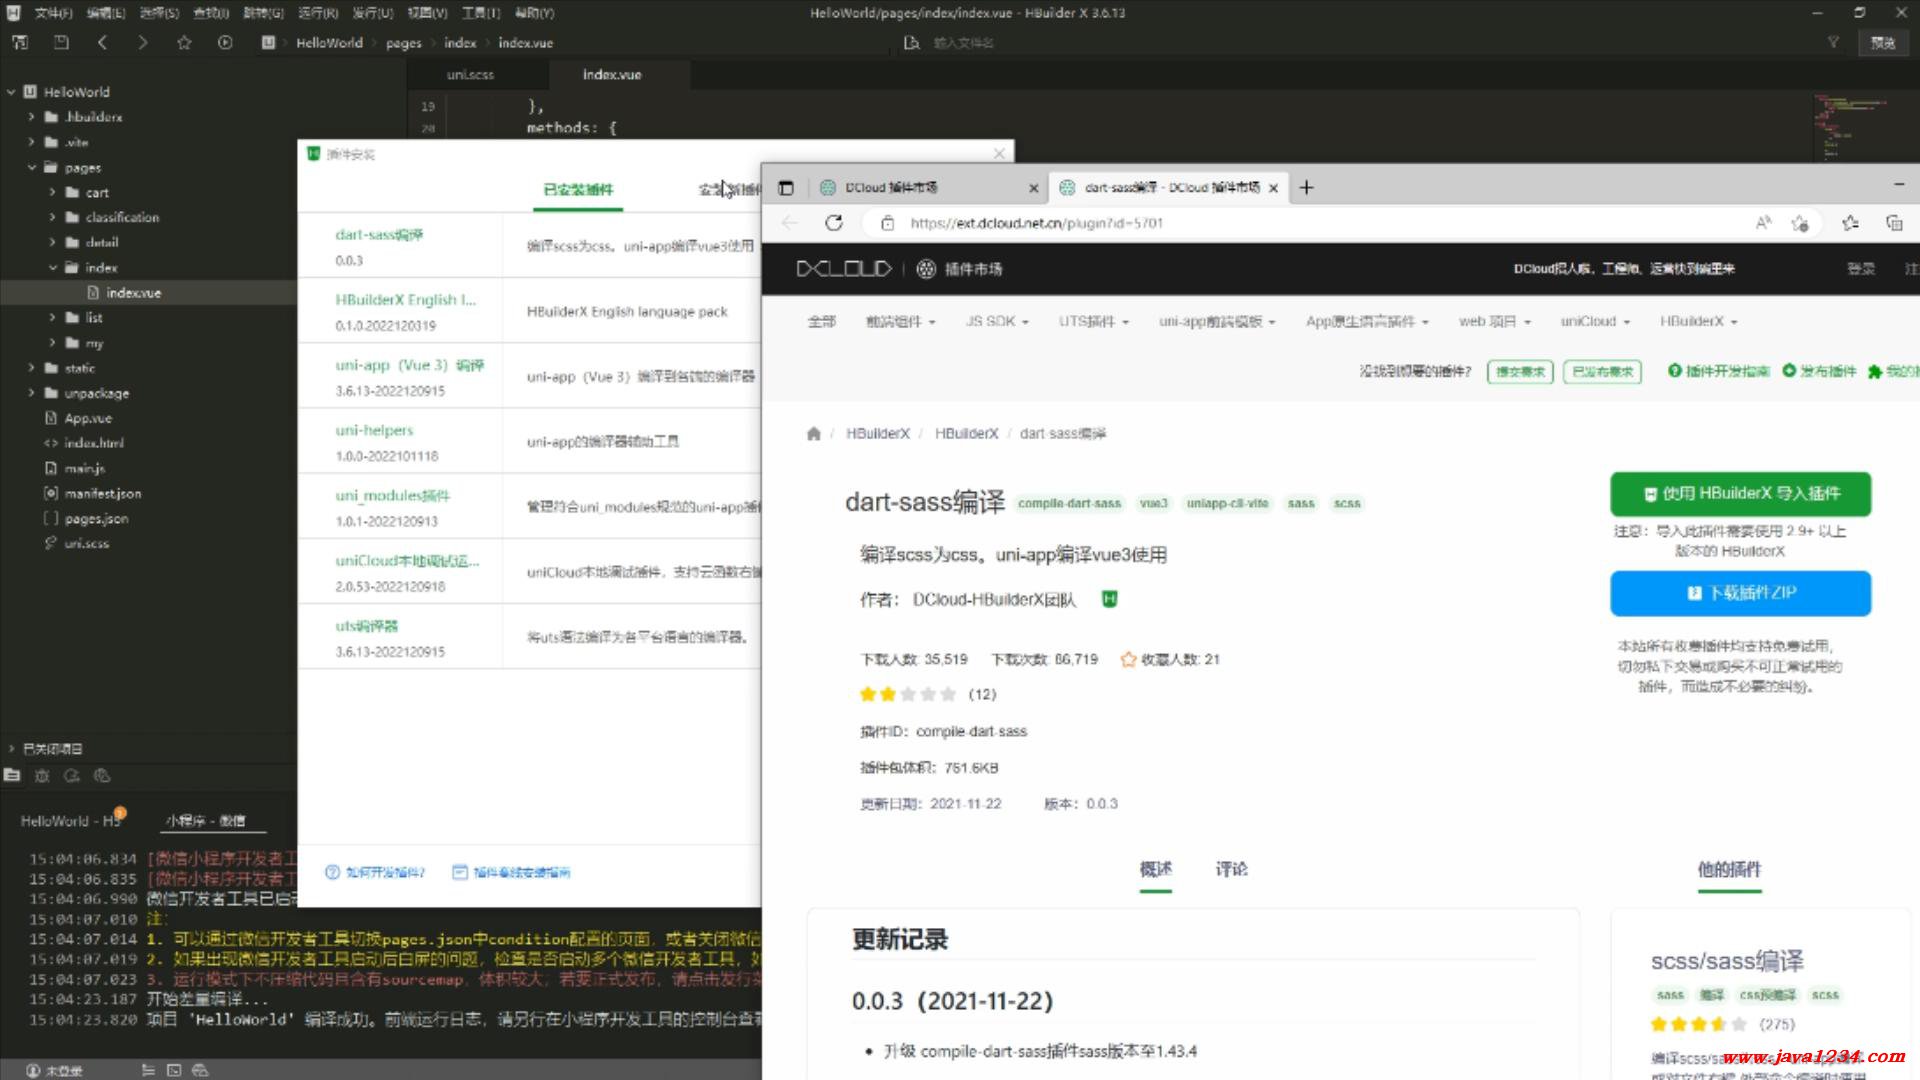
Task: Go back using HBuilderX toolbar arrow
Action: [102, 42]
